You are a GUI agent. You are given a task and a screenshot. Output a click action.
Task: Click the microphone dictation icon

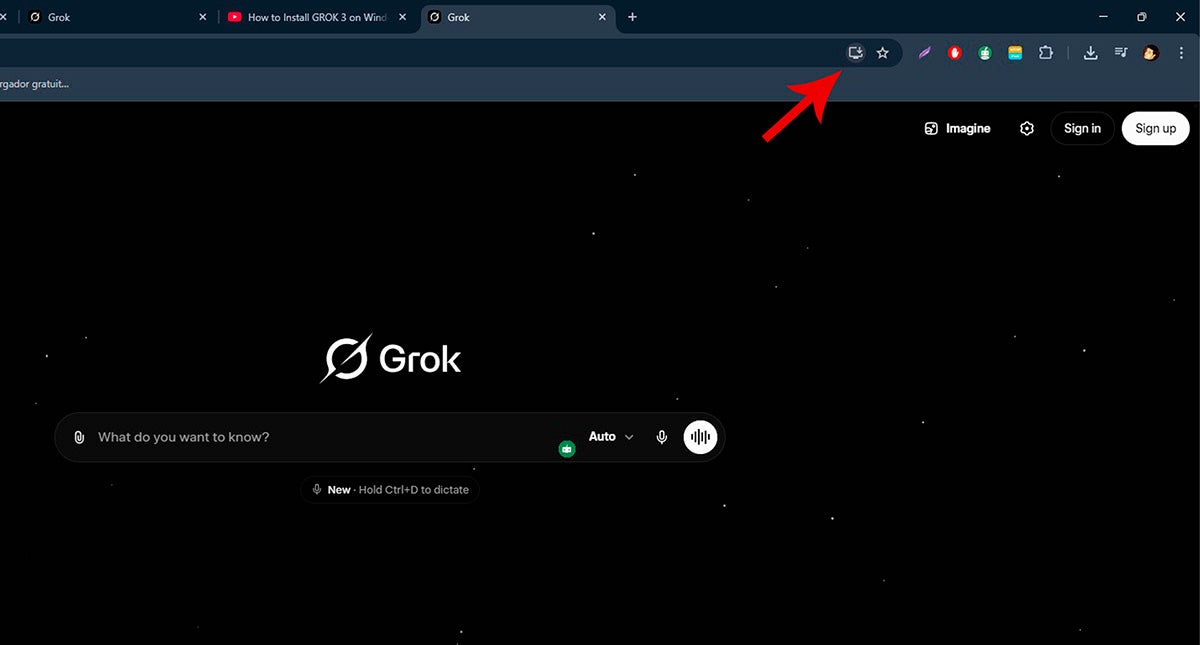(x=661, y=436)
